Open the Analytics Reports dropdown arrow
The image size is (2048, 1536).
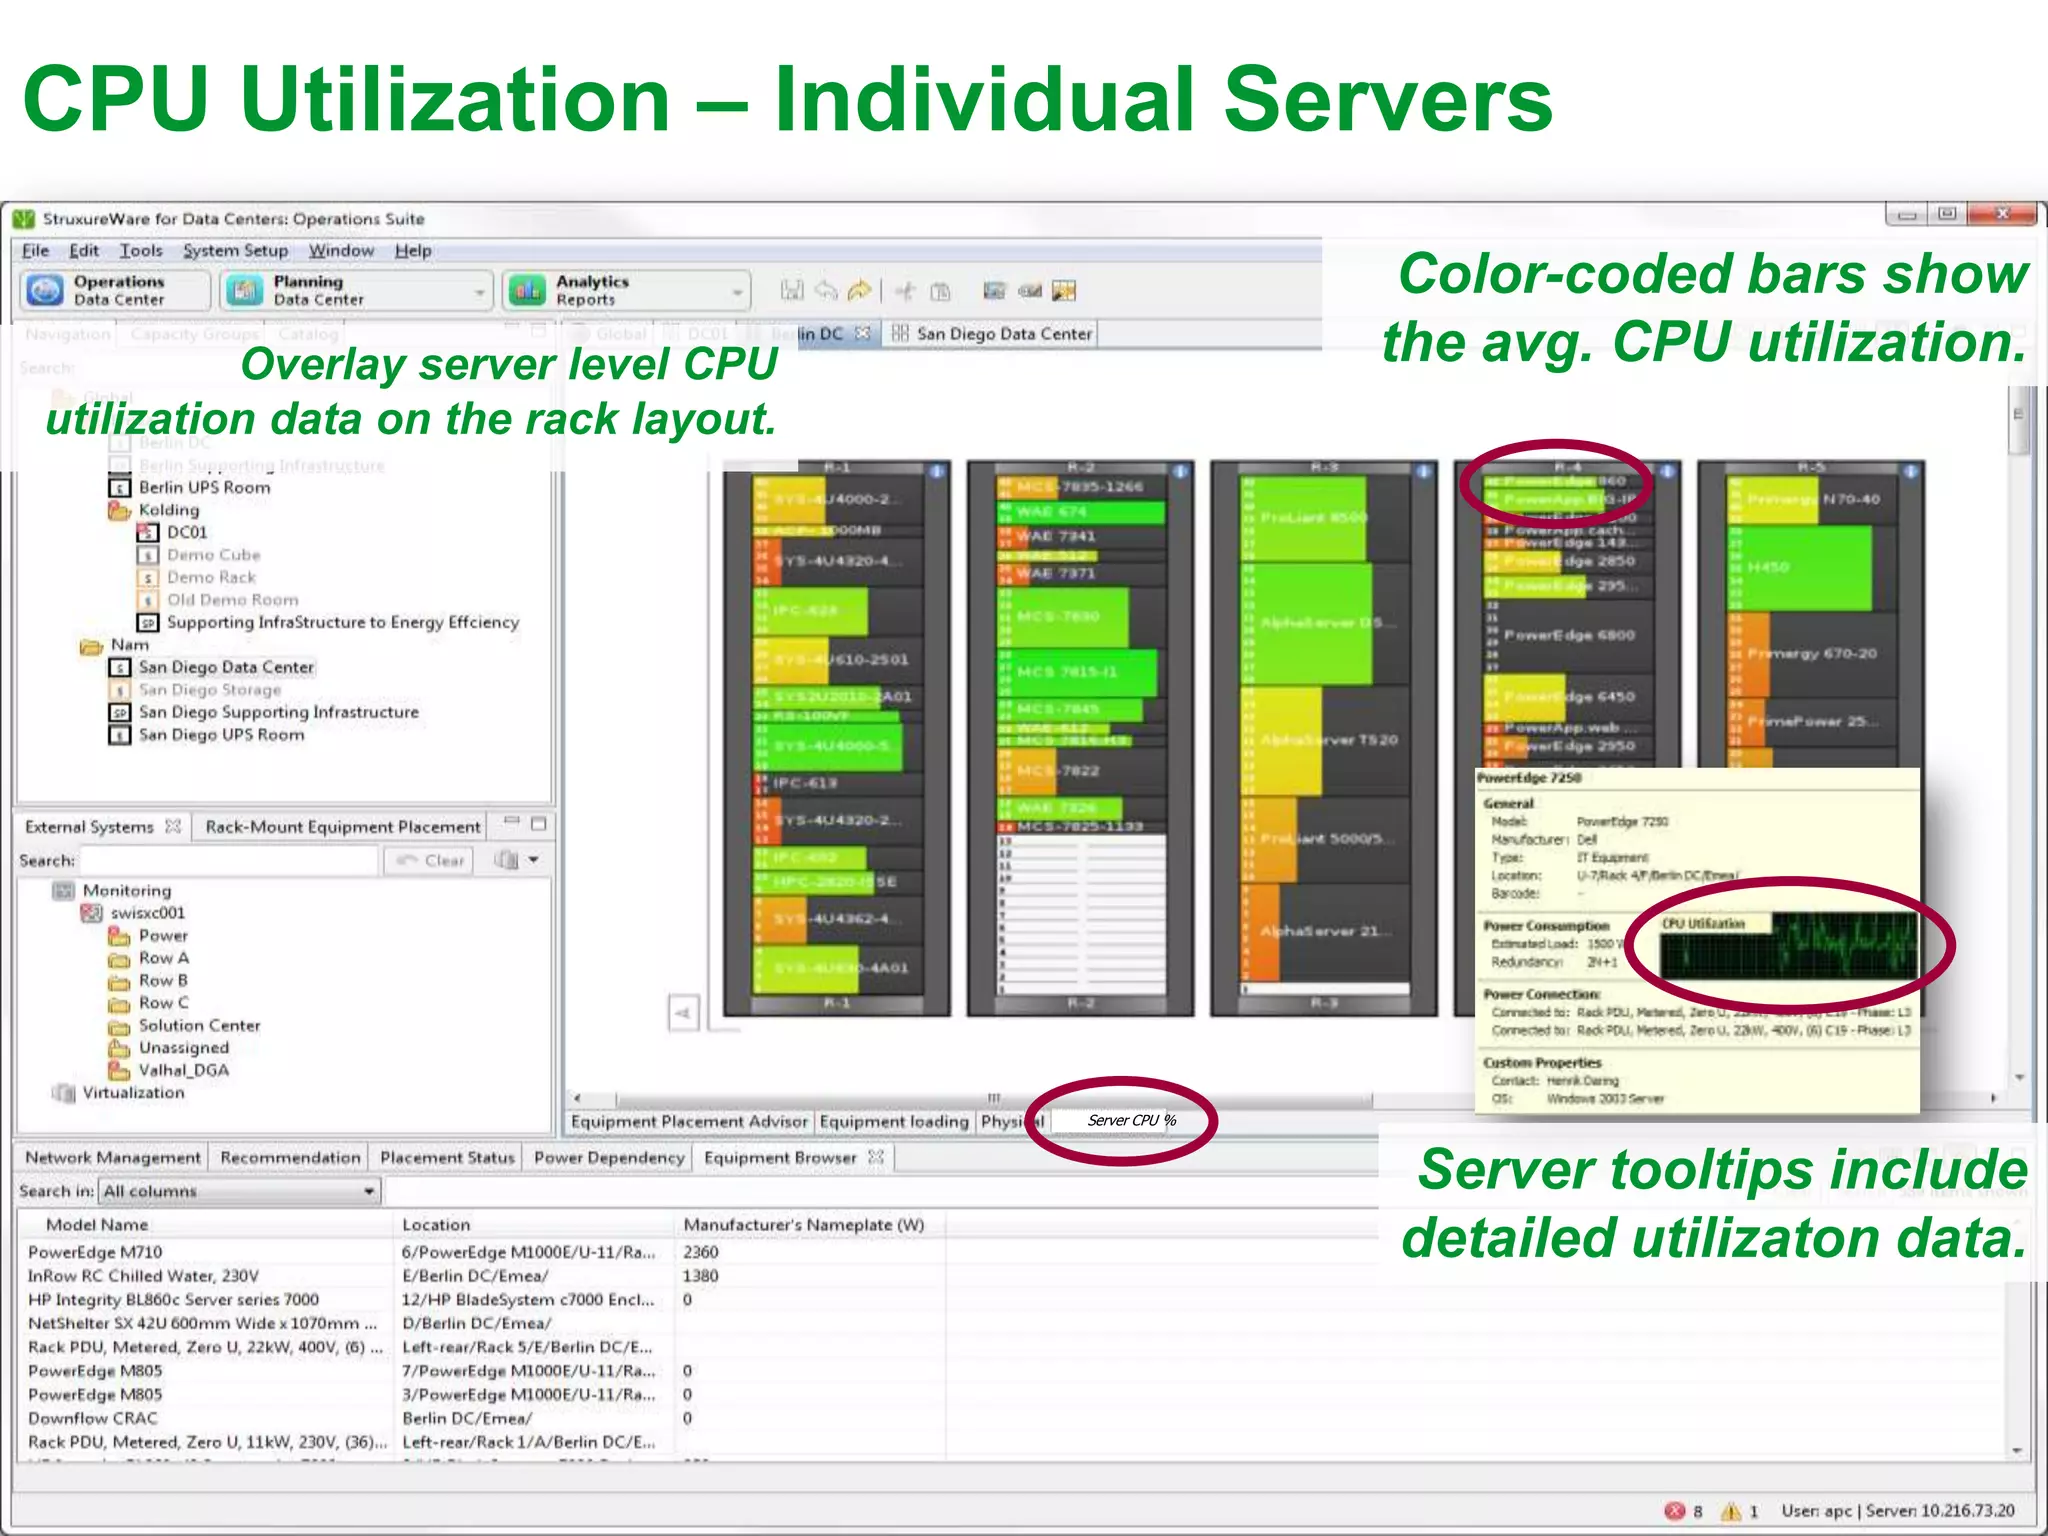click(x=737, y=292)
